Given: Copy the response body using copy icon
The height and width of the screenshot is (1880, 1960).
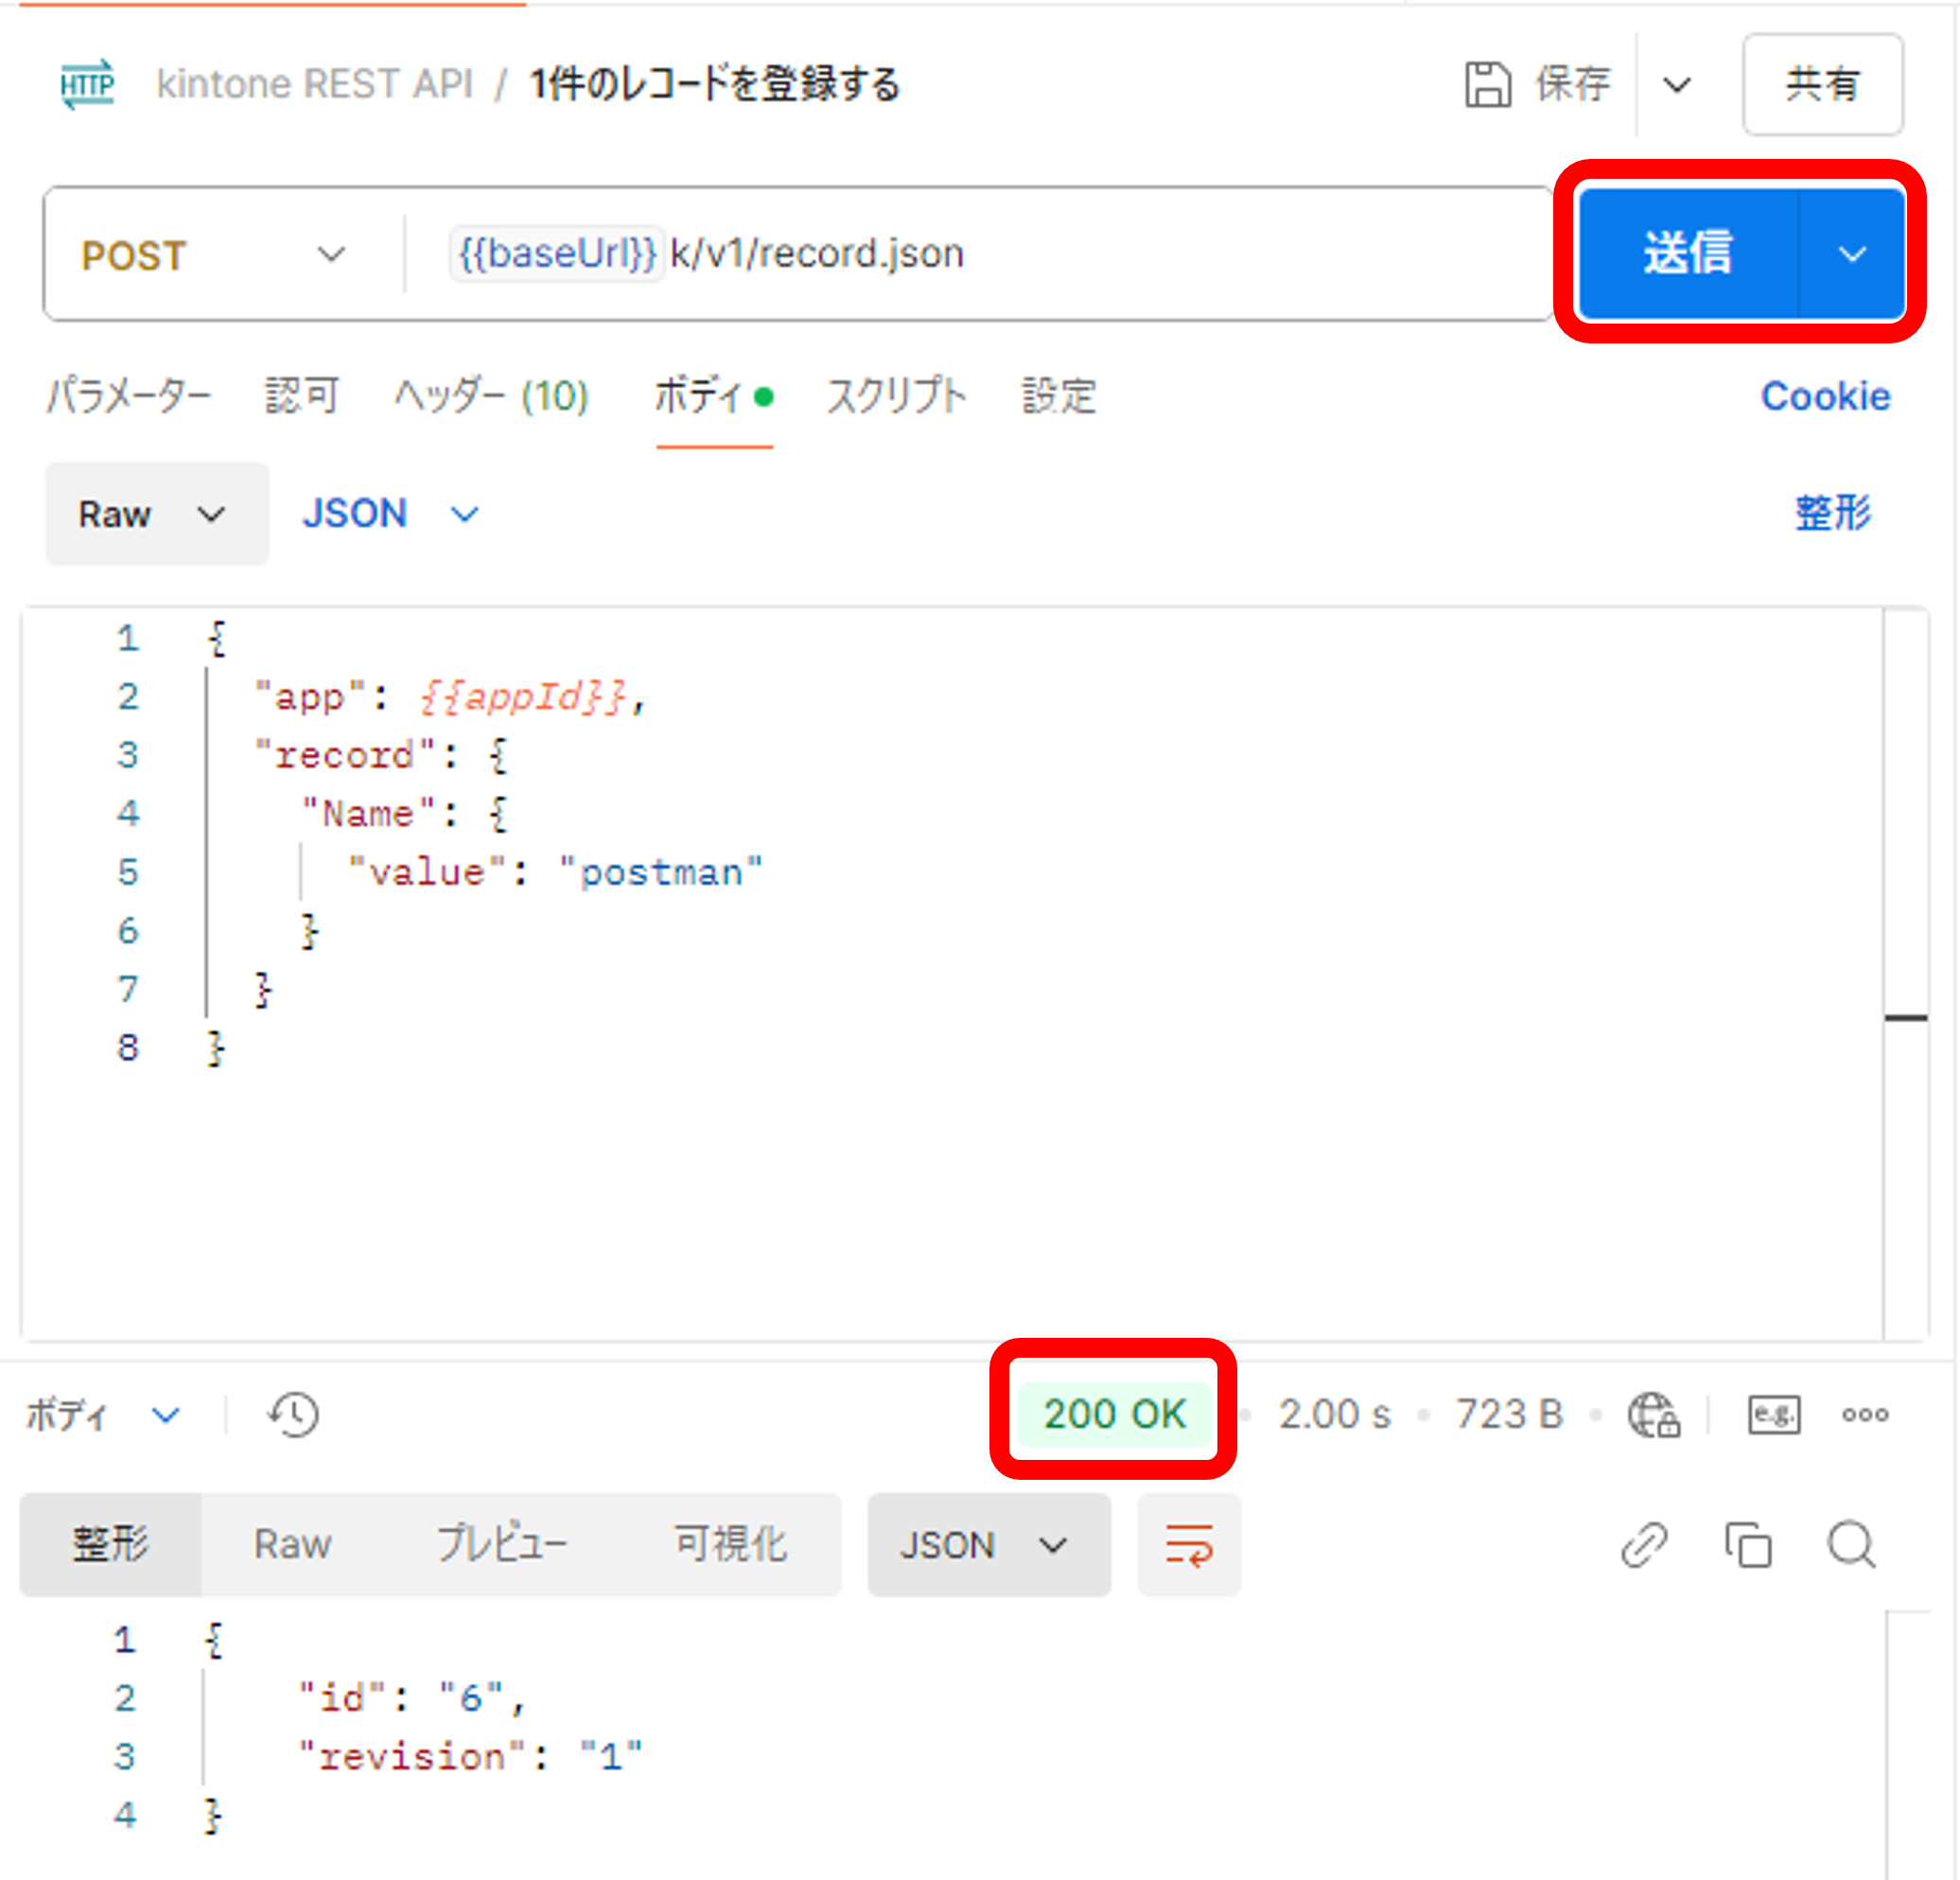Looking at the screenshot, I should pos(1748,1545).
